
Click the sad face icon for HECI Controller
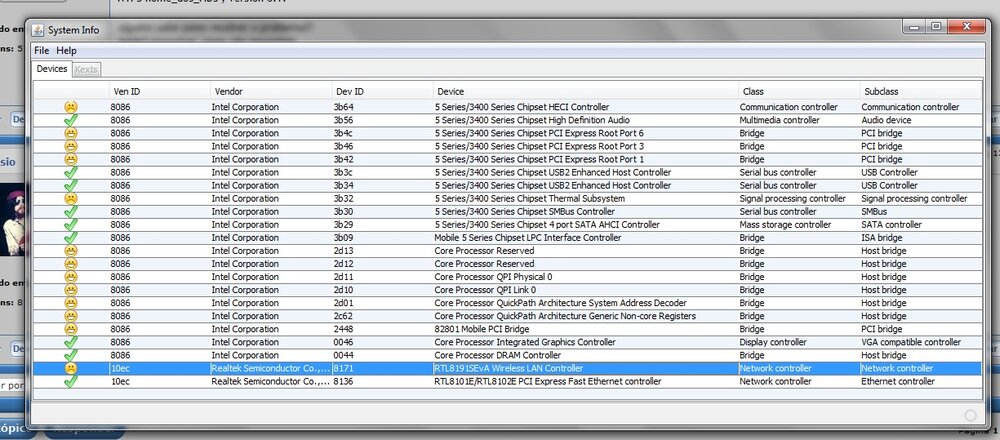point(71,107)
